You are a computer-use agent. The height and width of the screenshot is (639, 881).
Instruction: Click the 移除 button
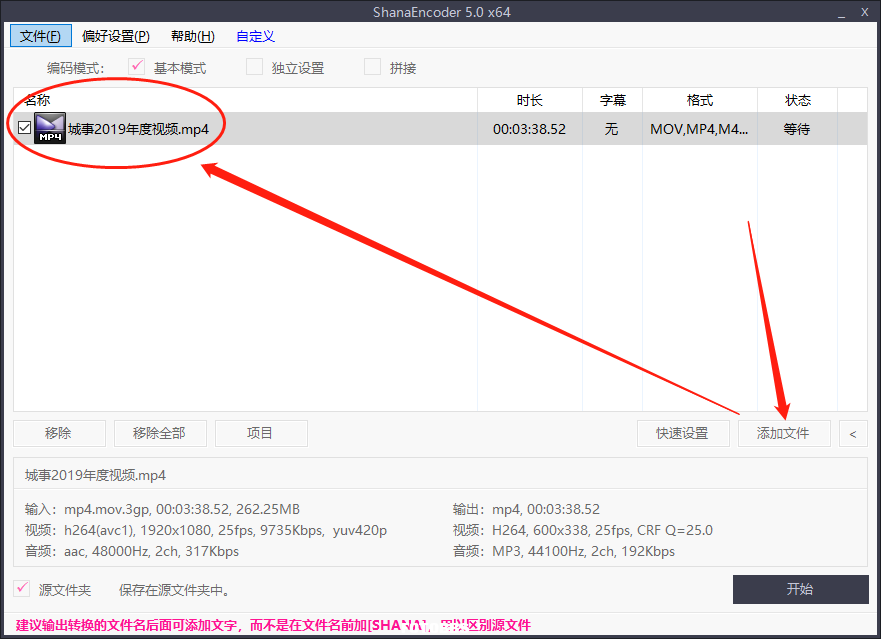pos(59,433)
